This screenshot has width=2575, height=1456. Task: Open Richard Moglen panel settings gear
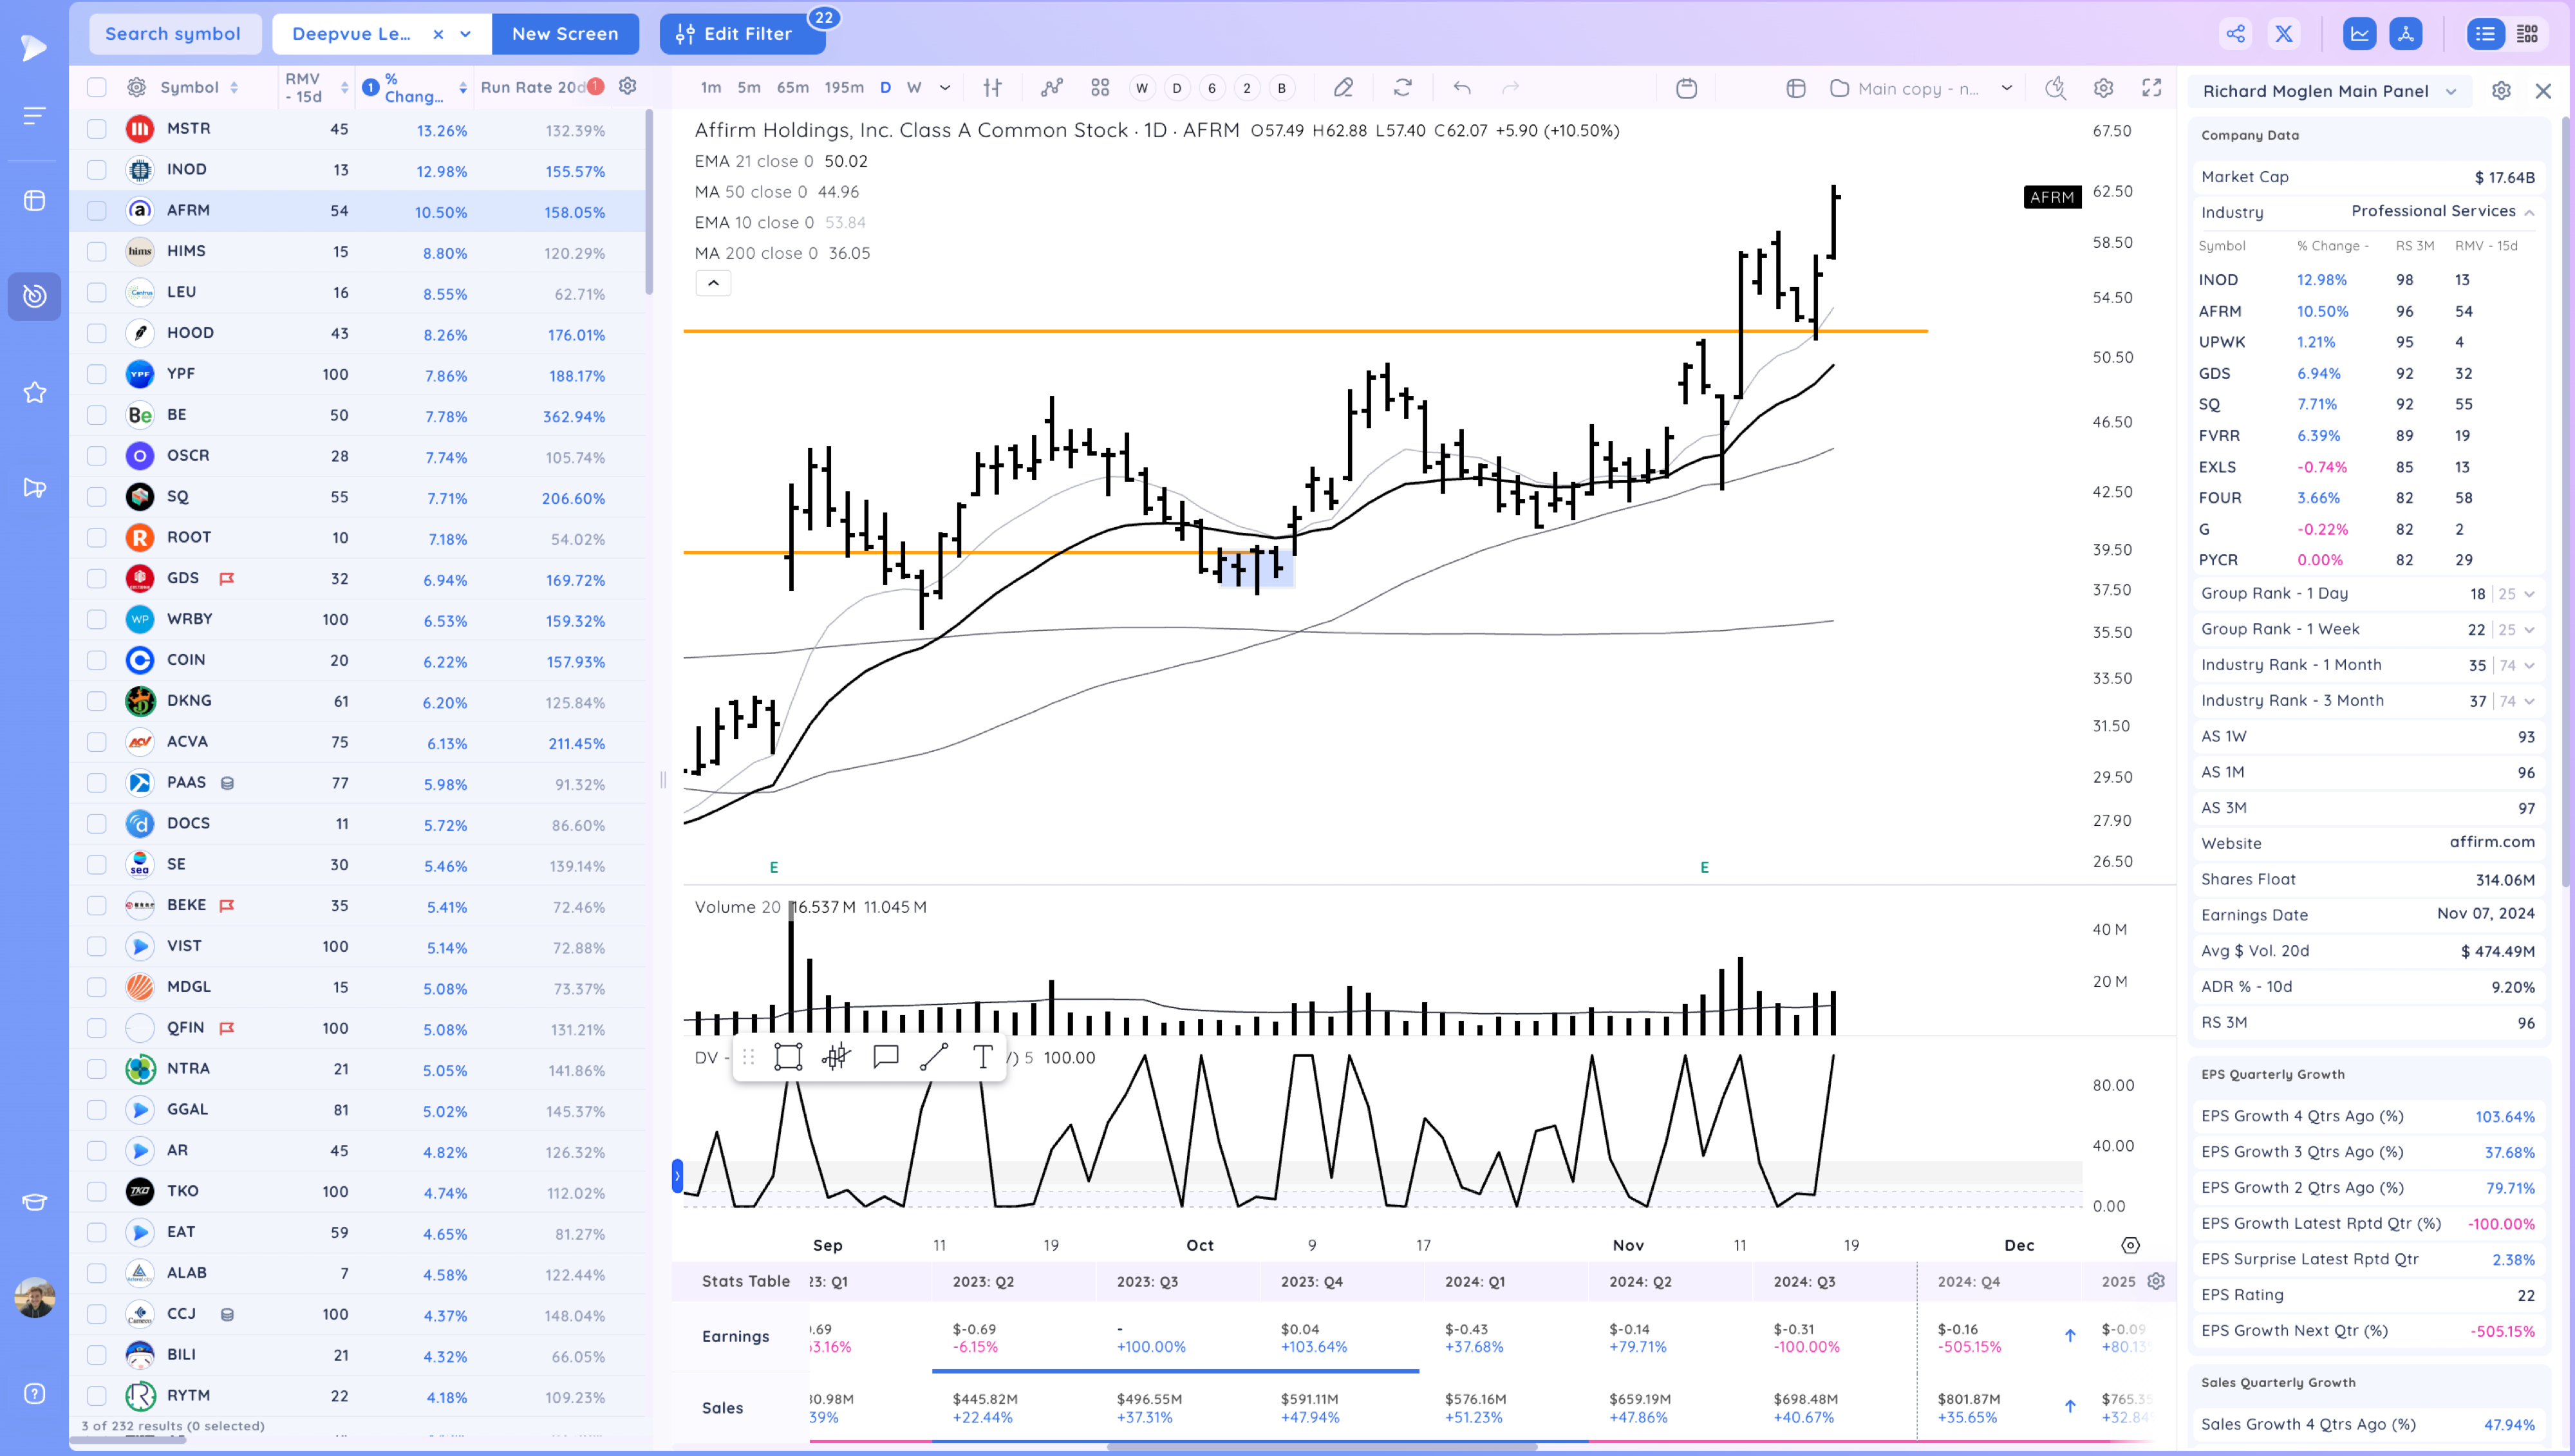pyautogui.click(x=2501, y=91)
